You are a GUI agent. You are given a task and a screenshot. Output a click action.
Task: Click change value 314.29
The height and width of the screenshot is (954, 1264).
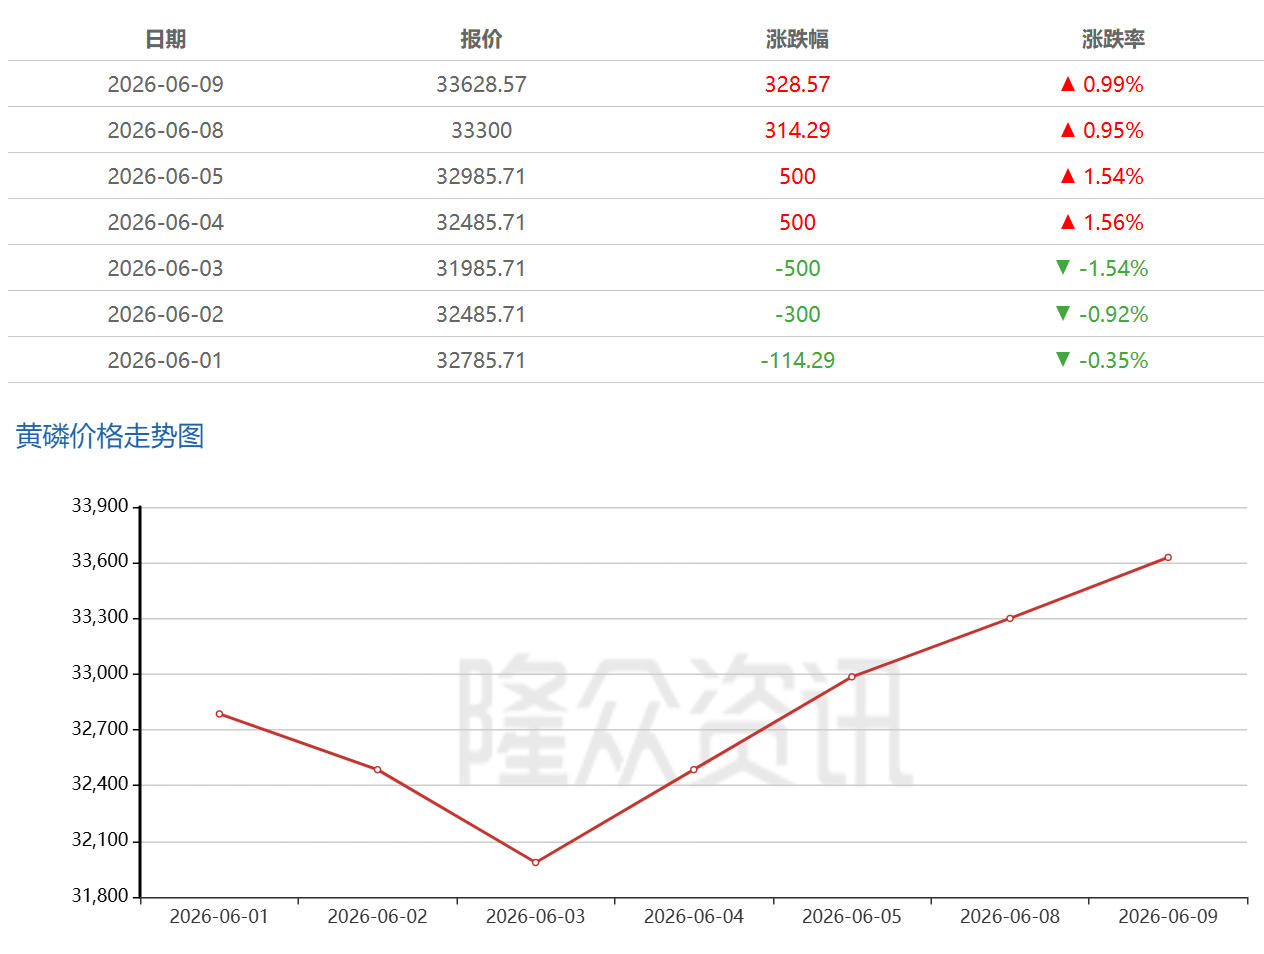(x=797, y=130)
